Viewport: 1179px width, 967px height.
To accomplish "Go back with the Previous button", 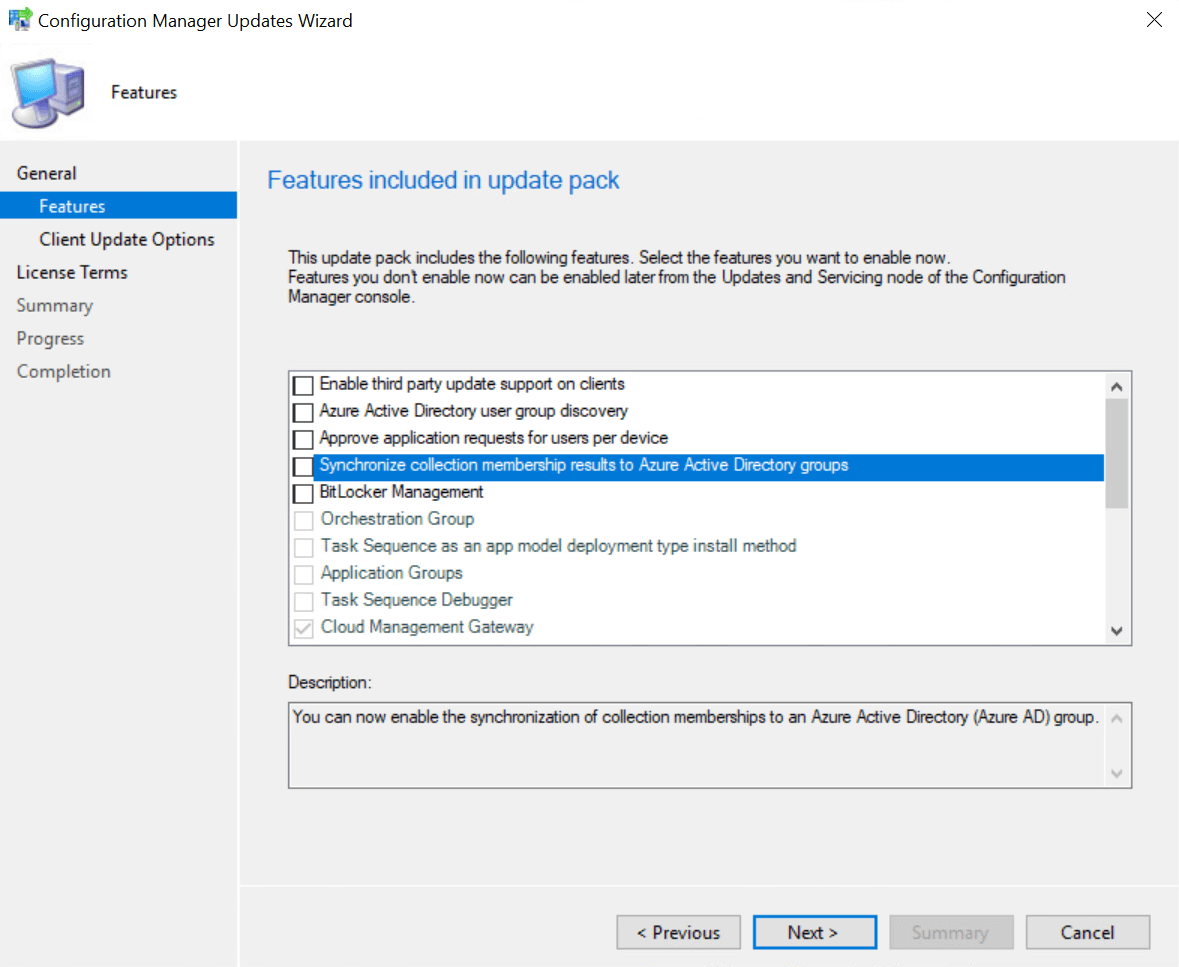I will click(x=678, y=932).
